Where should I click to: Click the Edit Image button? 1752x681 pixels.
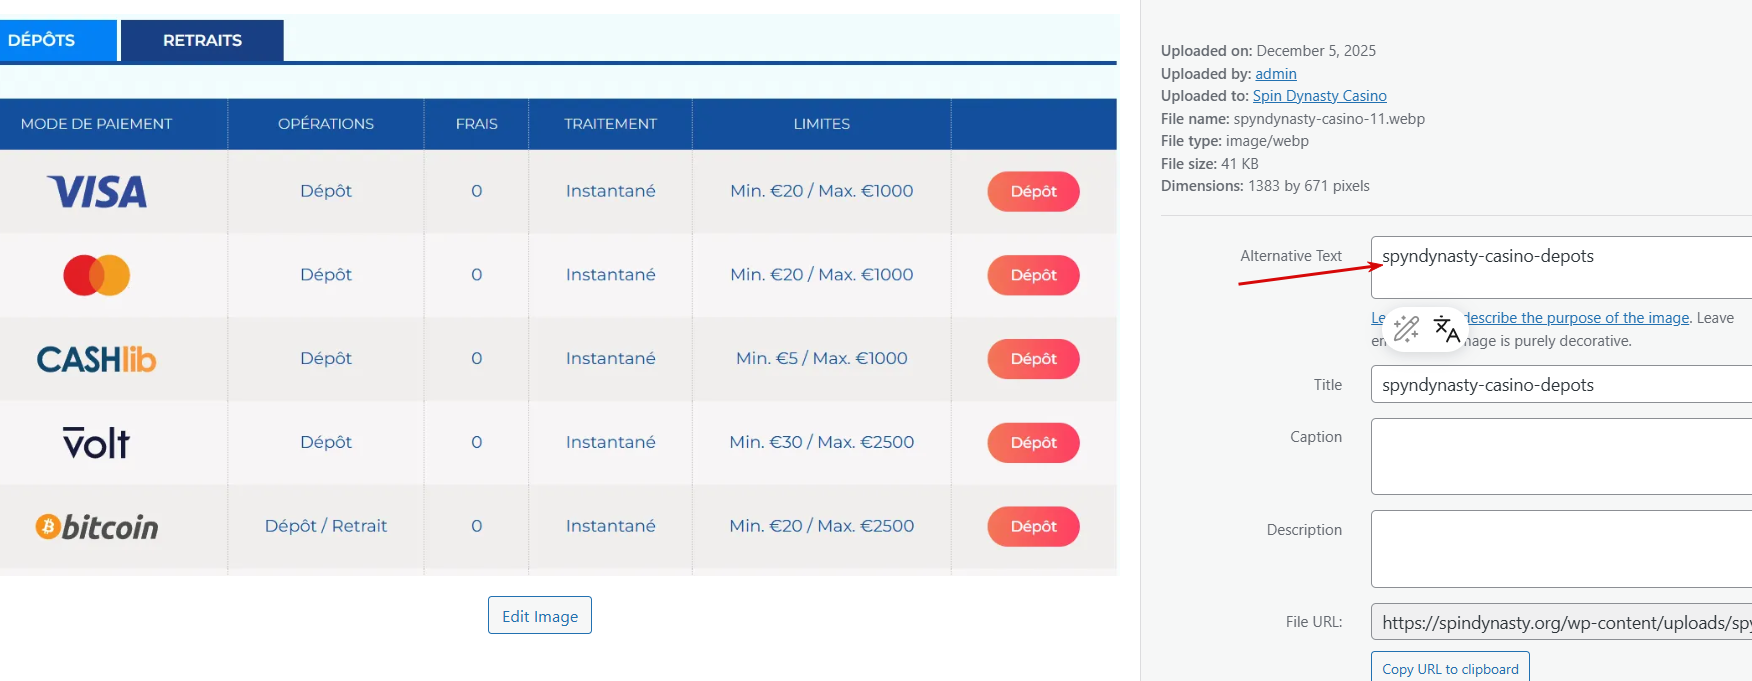tap(539, 616)
